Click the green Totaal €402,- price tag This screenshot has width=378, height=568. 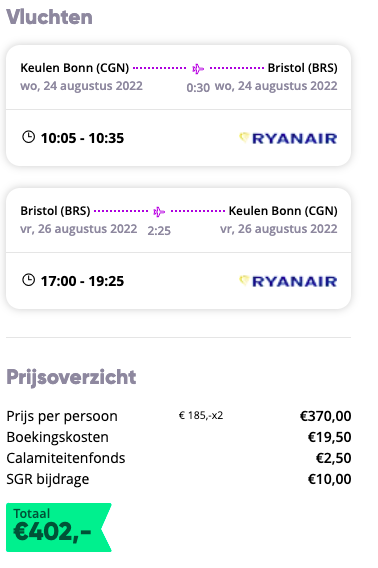pyautogui.click(x=59, y=527)
